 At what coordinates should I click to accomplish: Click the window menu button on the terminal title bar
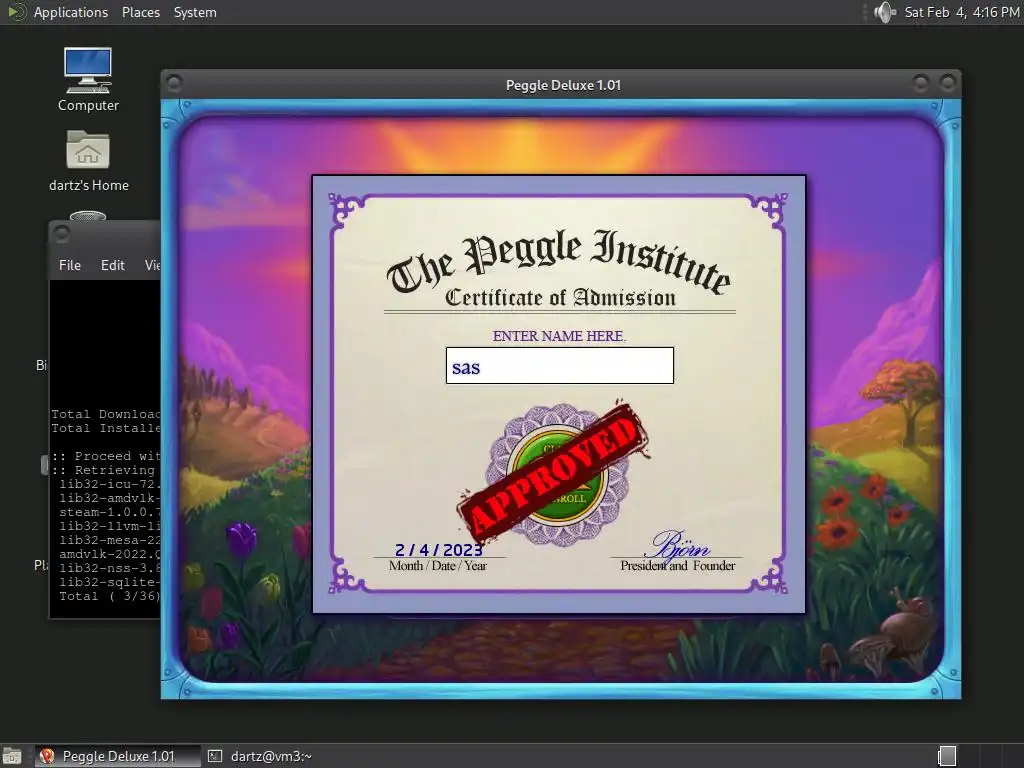[61, 233]
